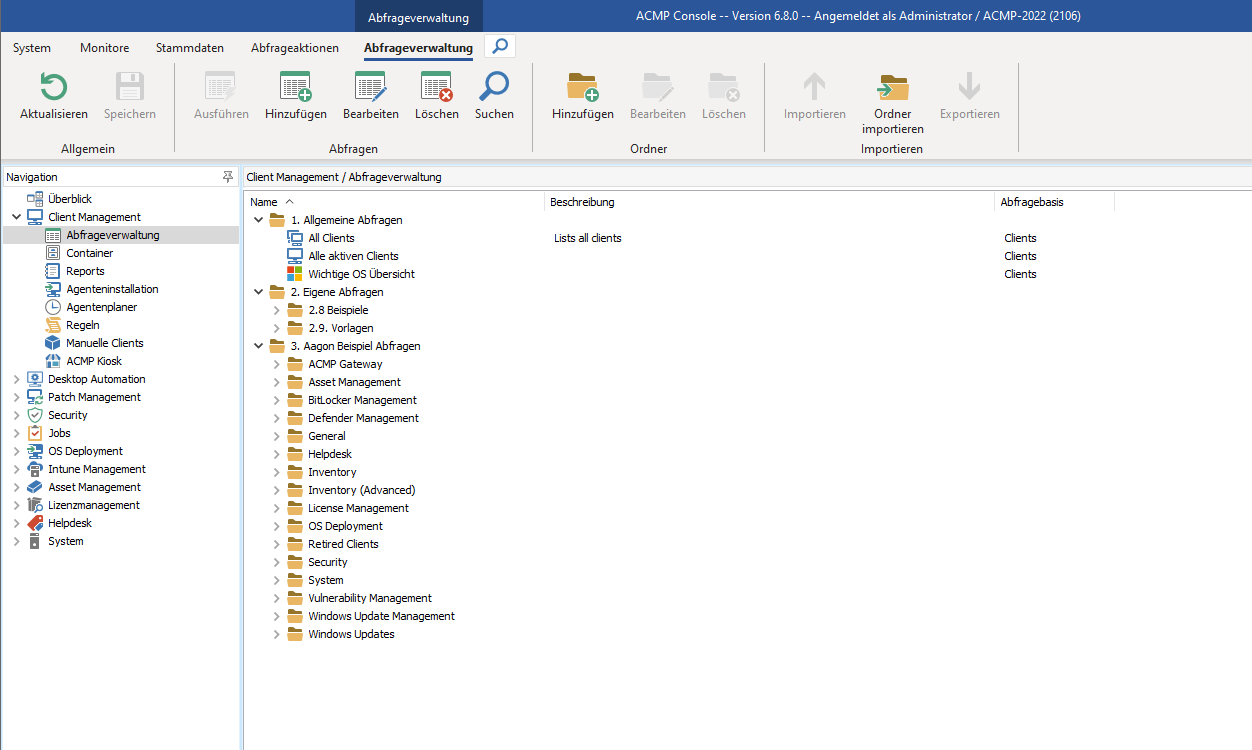Expand the ACMP Gateway folder
This screenshot has height=750, width=1252.
[277, 364]
